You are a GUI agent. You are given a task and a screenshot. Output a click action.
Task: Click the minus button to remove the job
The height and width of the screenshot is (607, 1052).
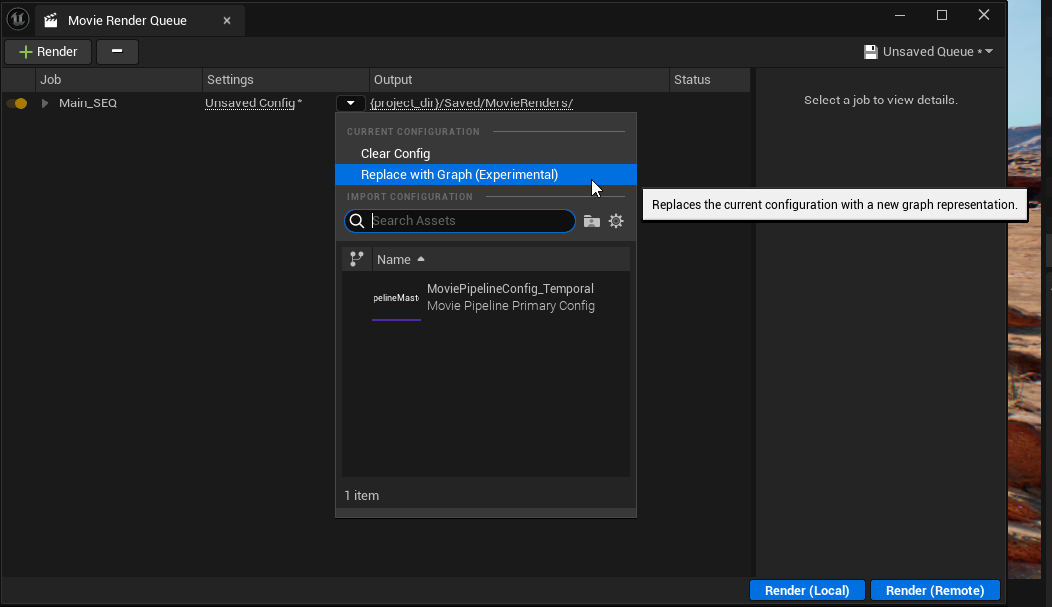[117, 52]
